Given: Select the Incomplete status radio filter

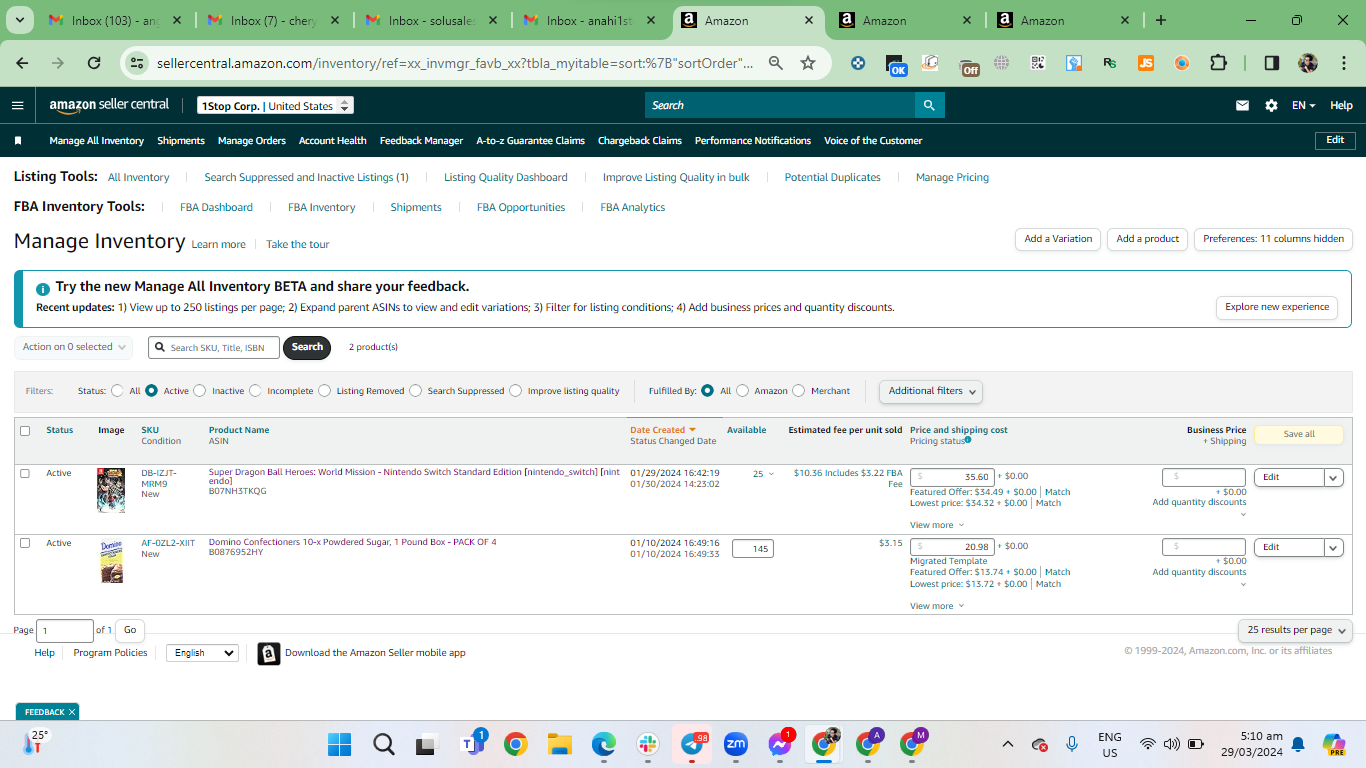Looking at the screenshot, I should click(x=255, y=391).
